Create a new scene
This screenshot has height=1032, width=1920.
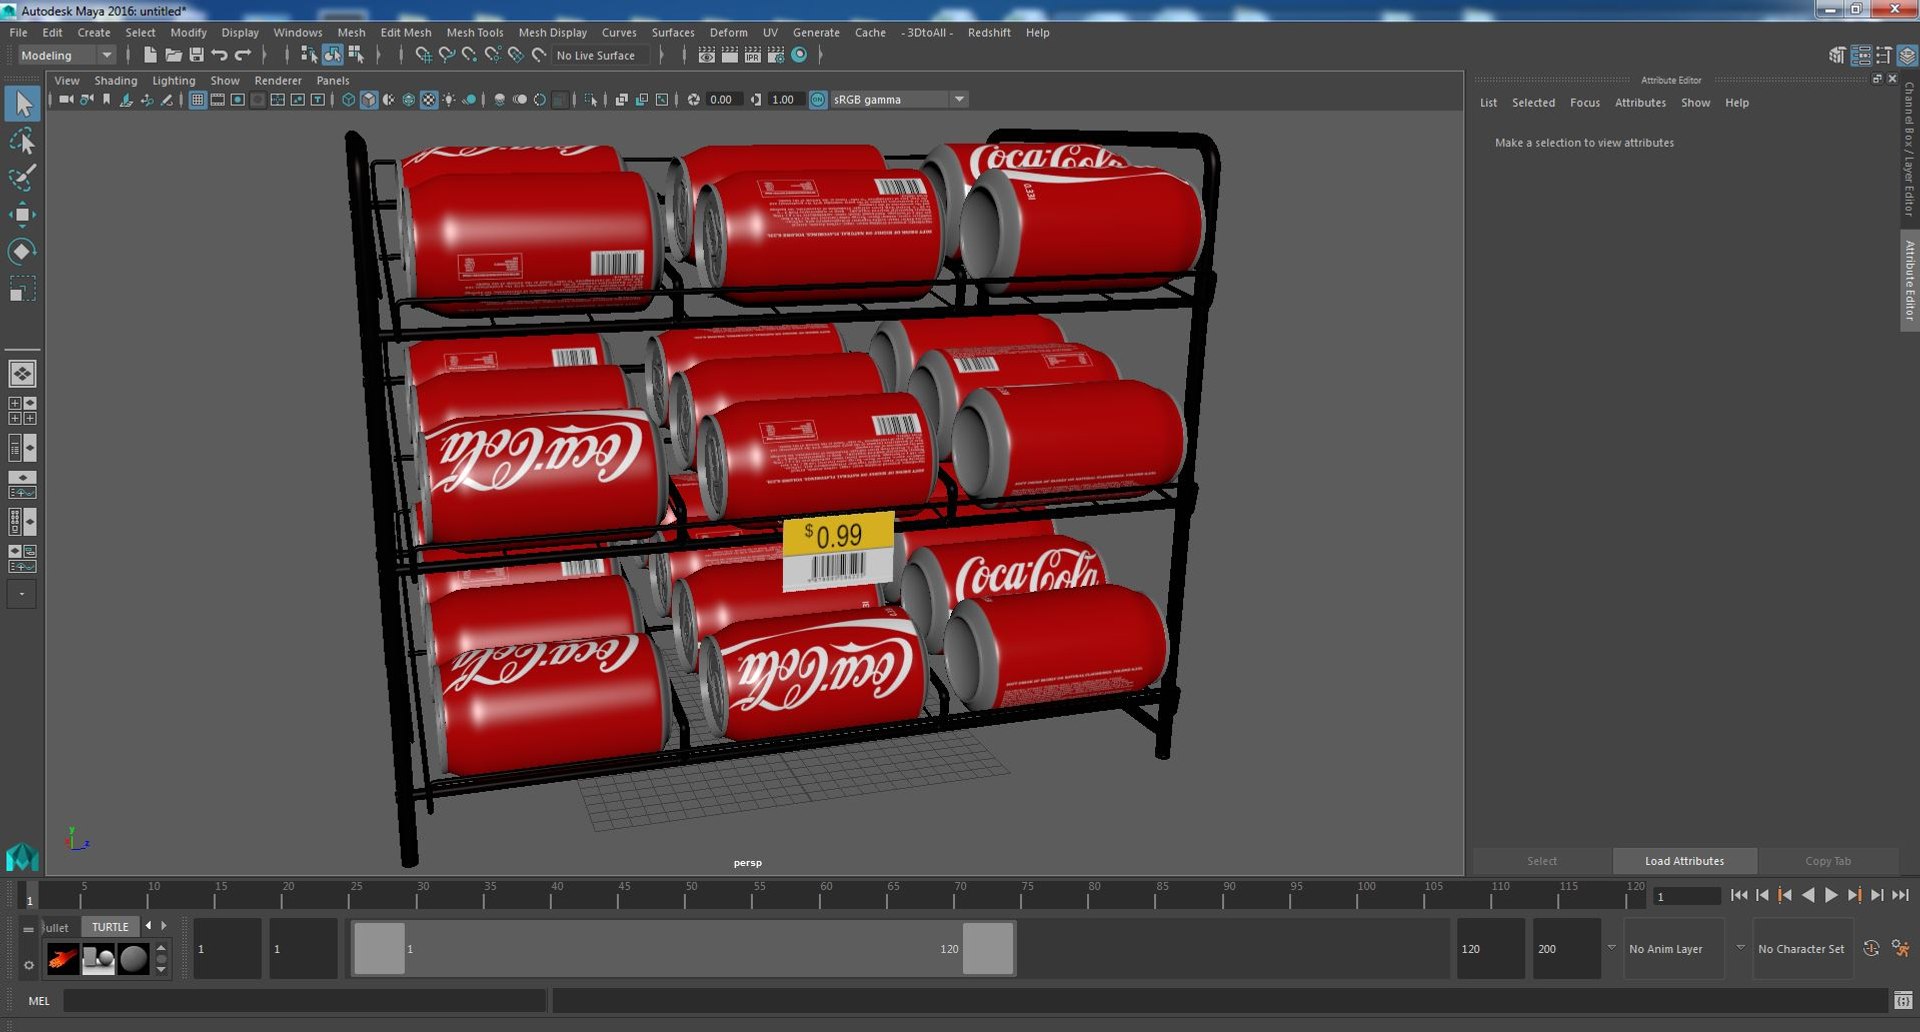(150, 55)
